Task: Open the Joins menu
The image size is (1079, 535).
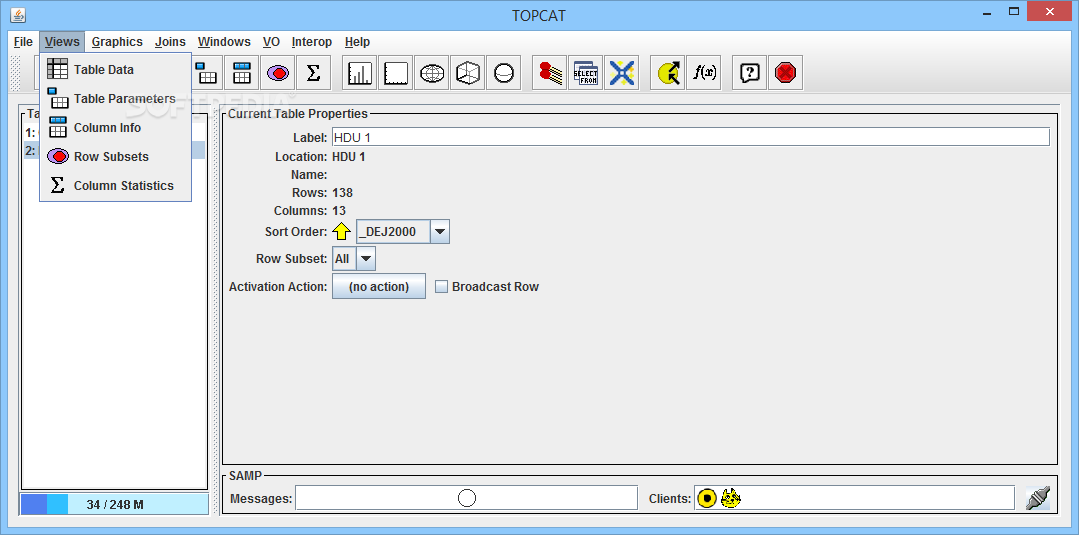Action: [170, 42]
